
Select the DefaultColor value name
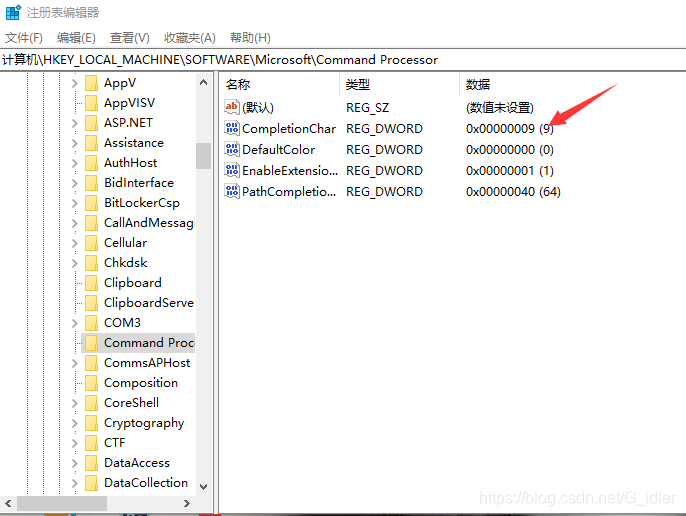pyautogui.click(x=278, y=150)
